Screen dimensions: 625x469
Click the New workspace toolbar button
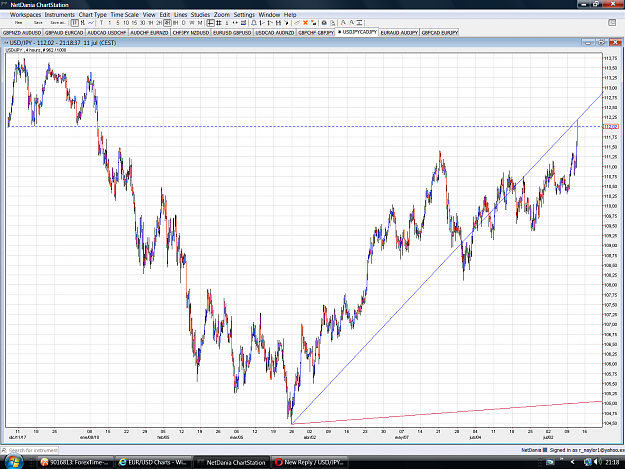[x=18, y=23]
